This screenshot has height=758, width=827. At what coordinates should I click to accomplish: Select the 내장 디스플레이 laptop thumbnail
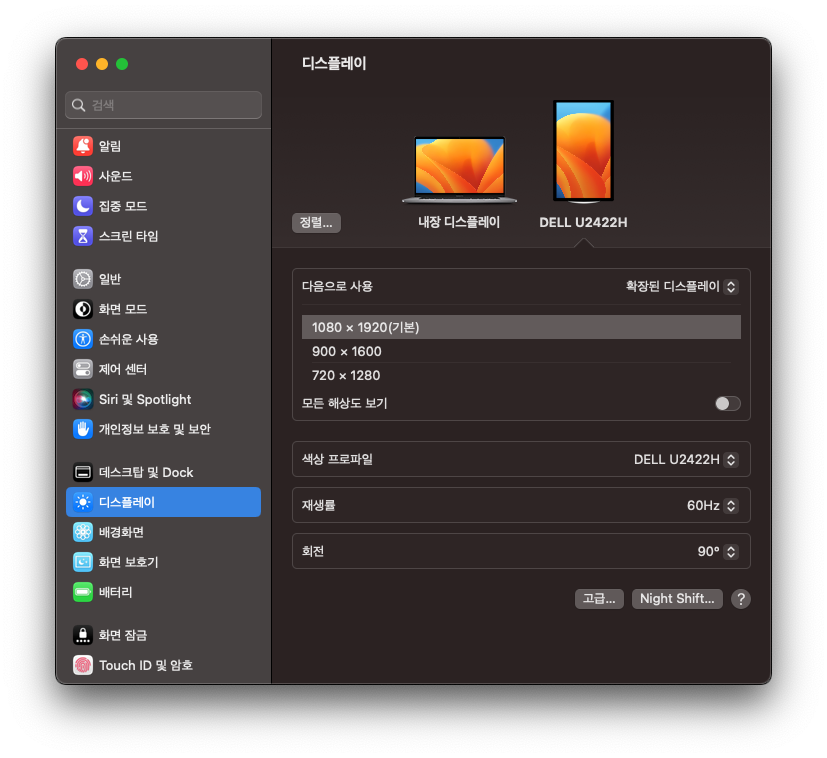pos(459,168)
